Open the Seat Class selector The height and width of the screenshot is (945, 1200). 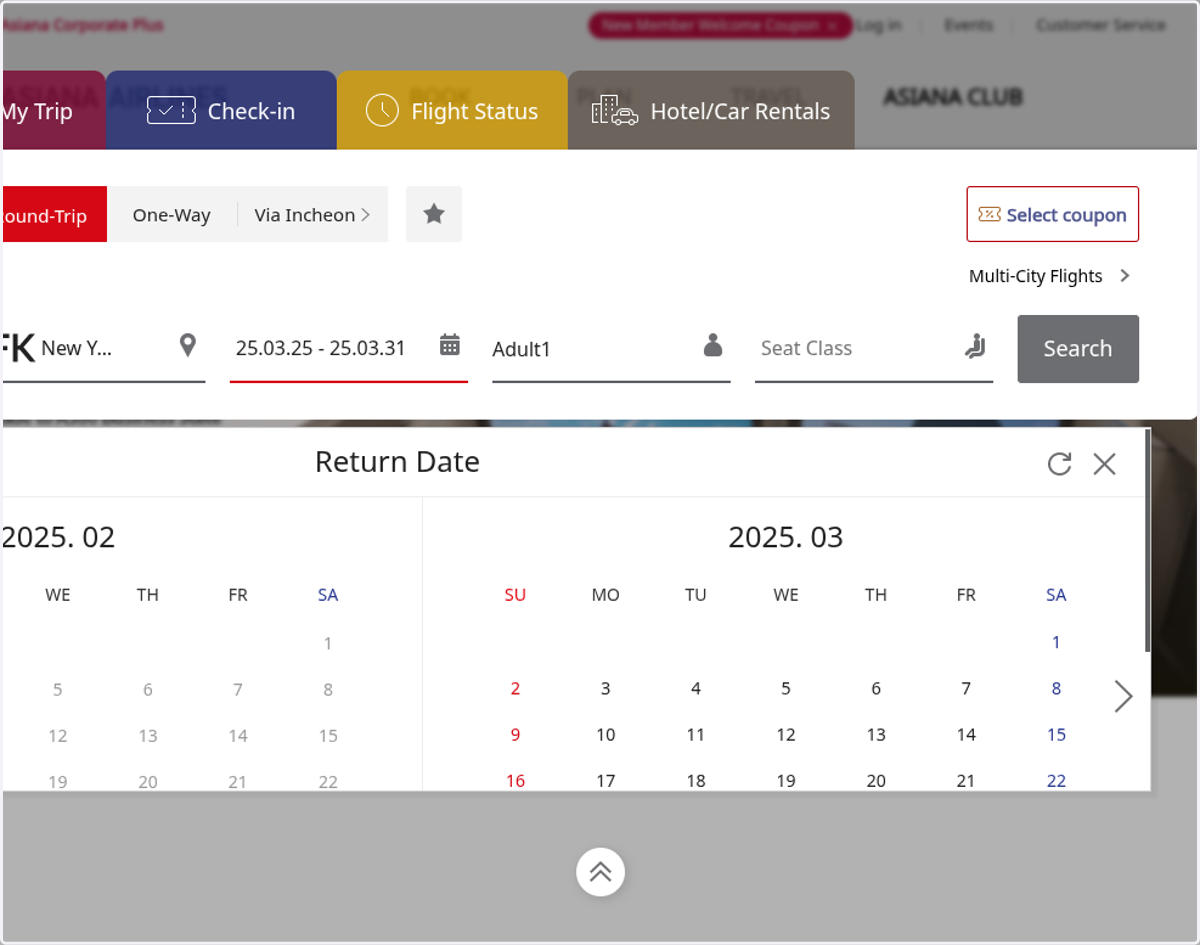(x=874, y=348)
